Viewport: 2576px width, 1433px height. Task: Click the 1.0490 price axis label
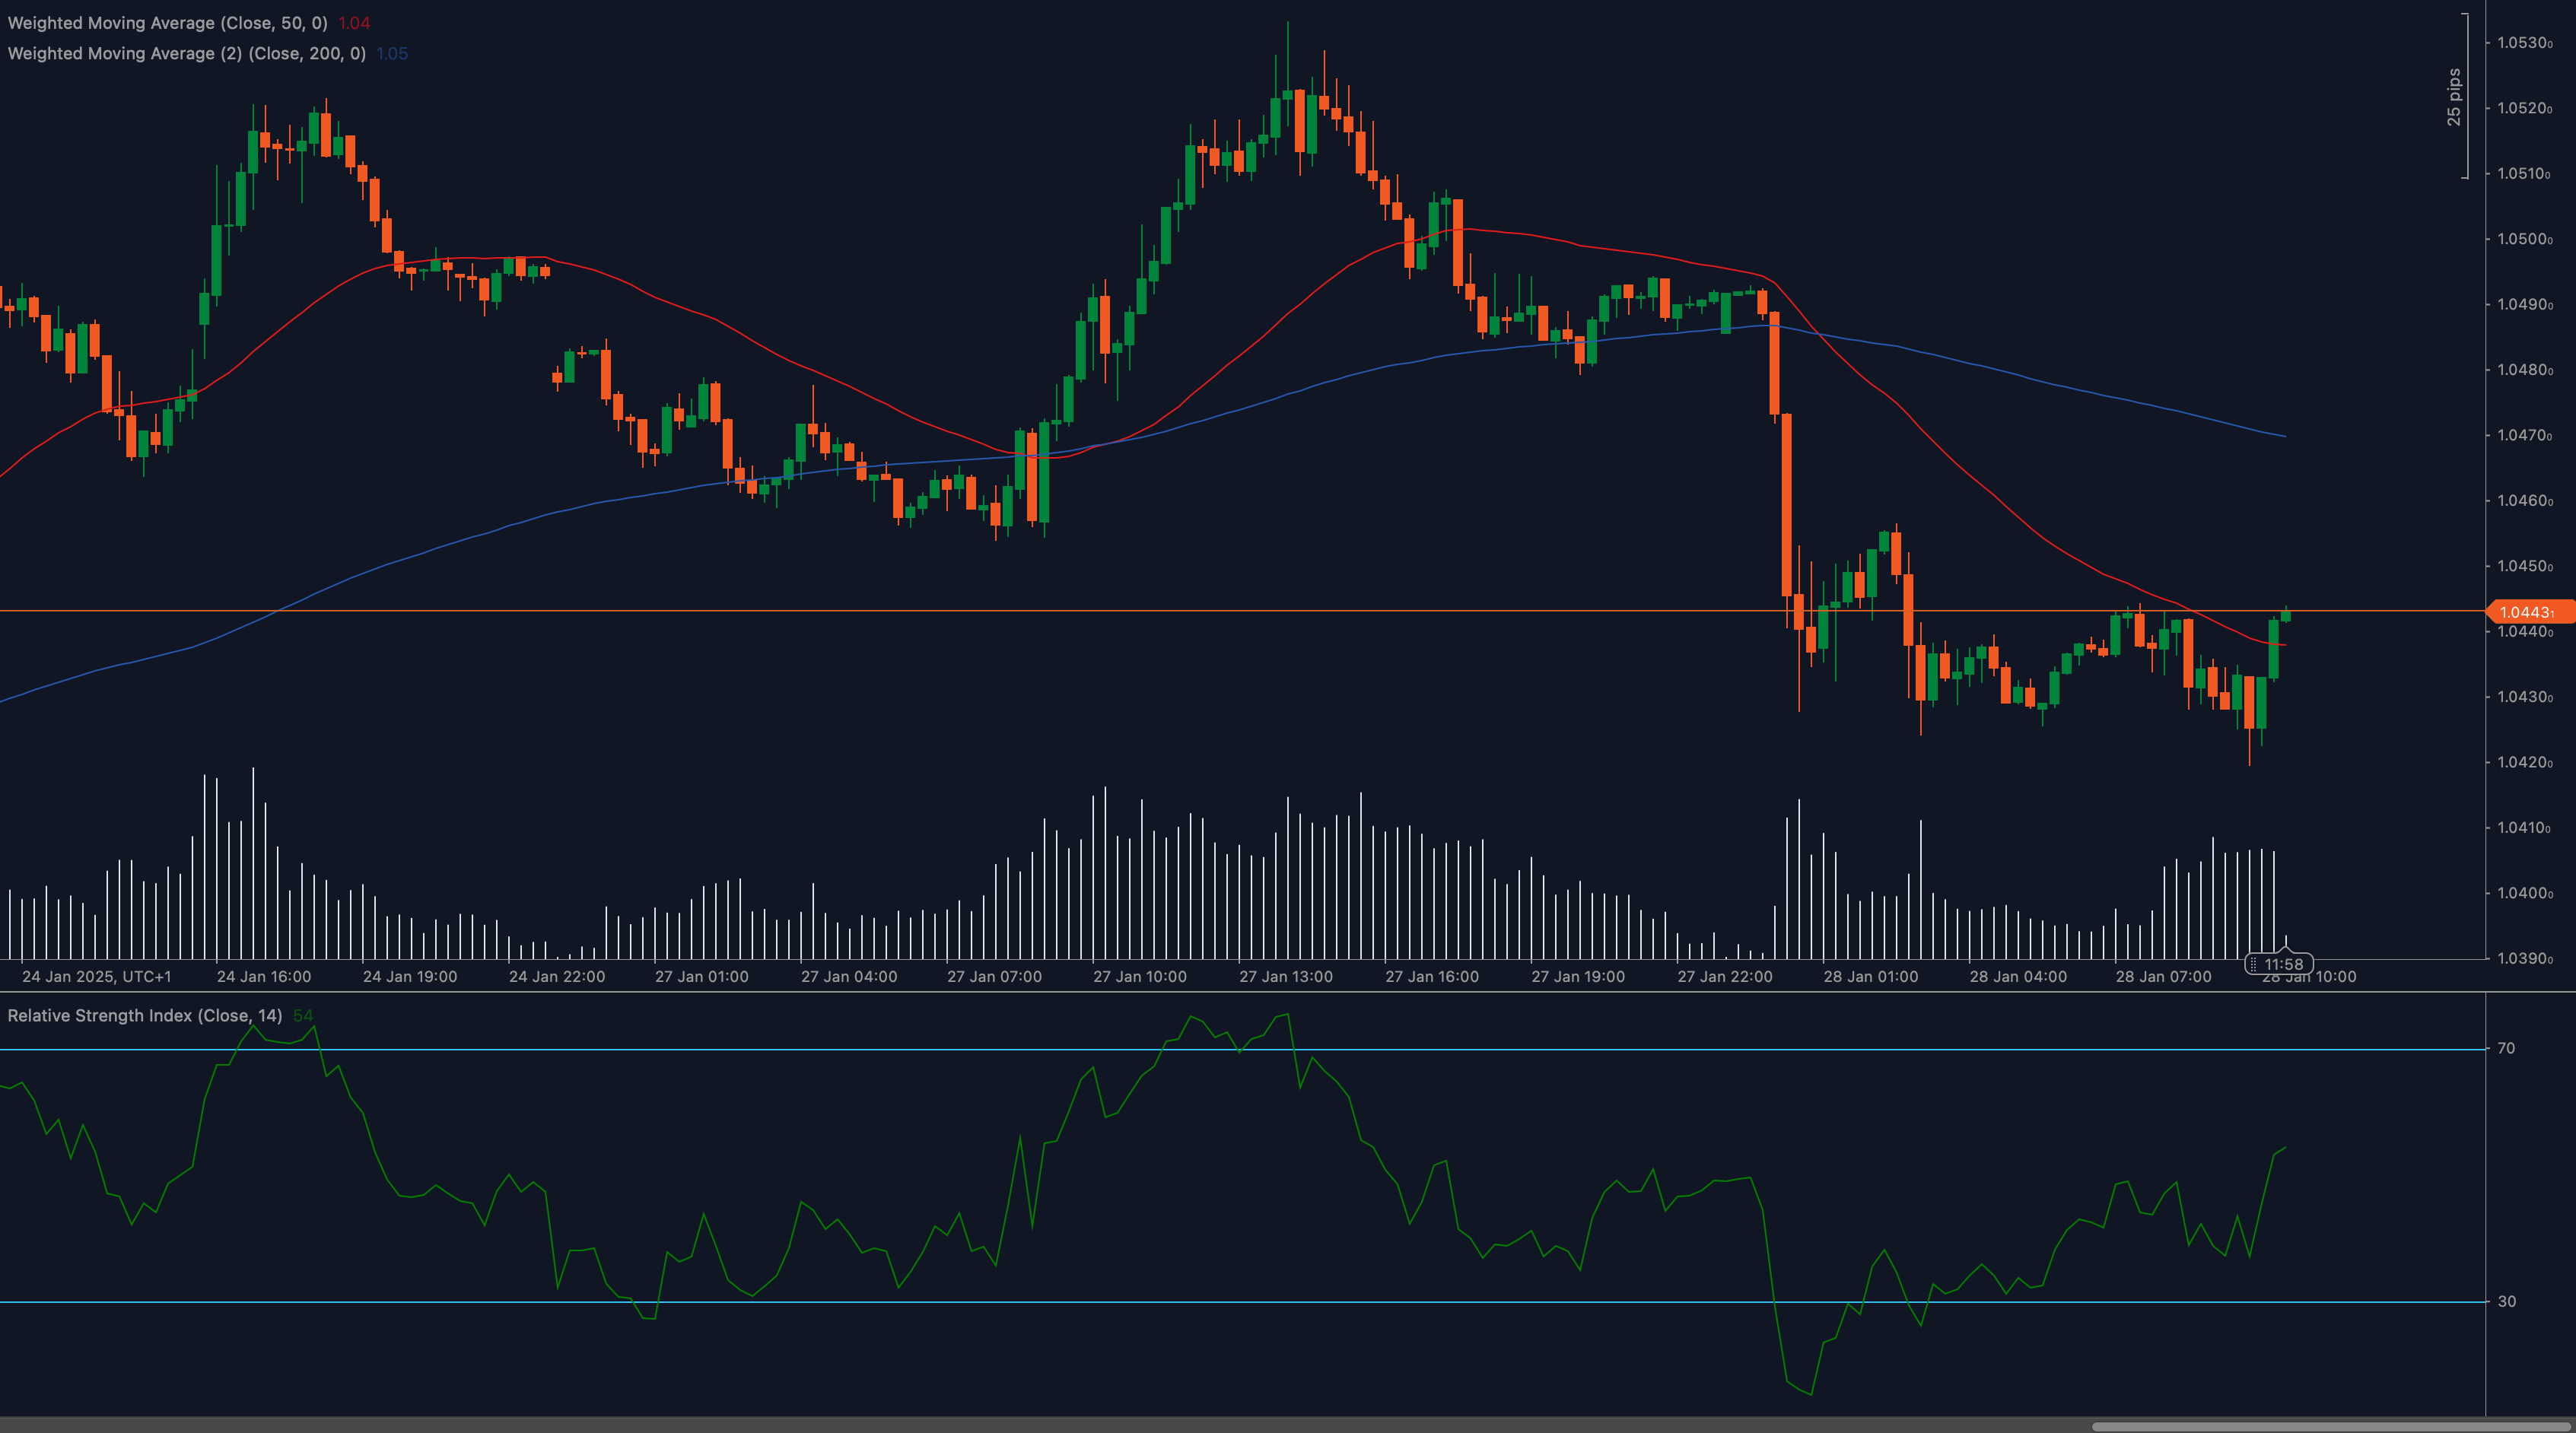click(2525, 304)
